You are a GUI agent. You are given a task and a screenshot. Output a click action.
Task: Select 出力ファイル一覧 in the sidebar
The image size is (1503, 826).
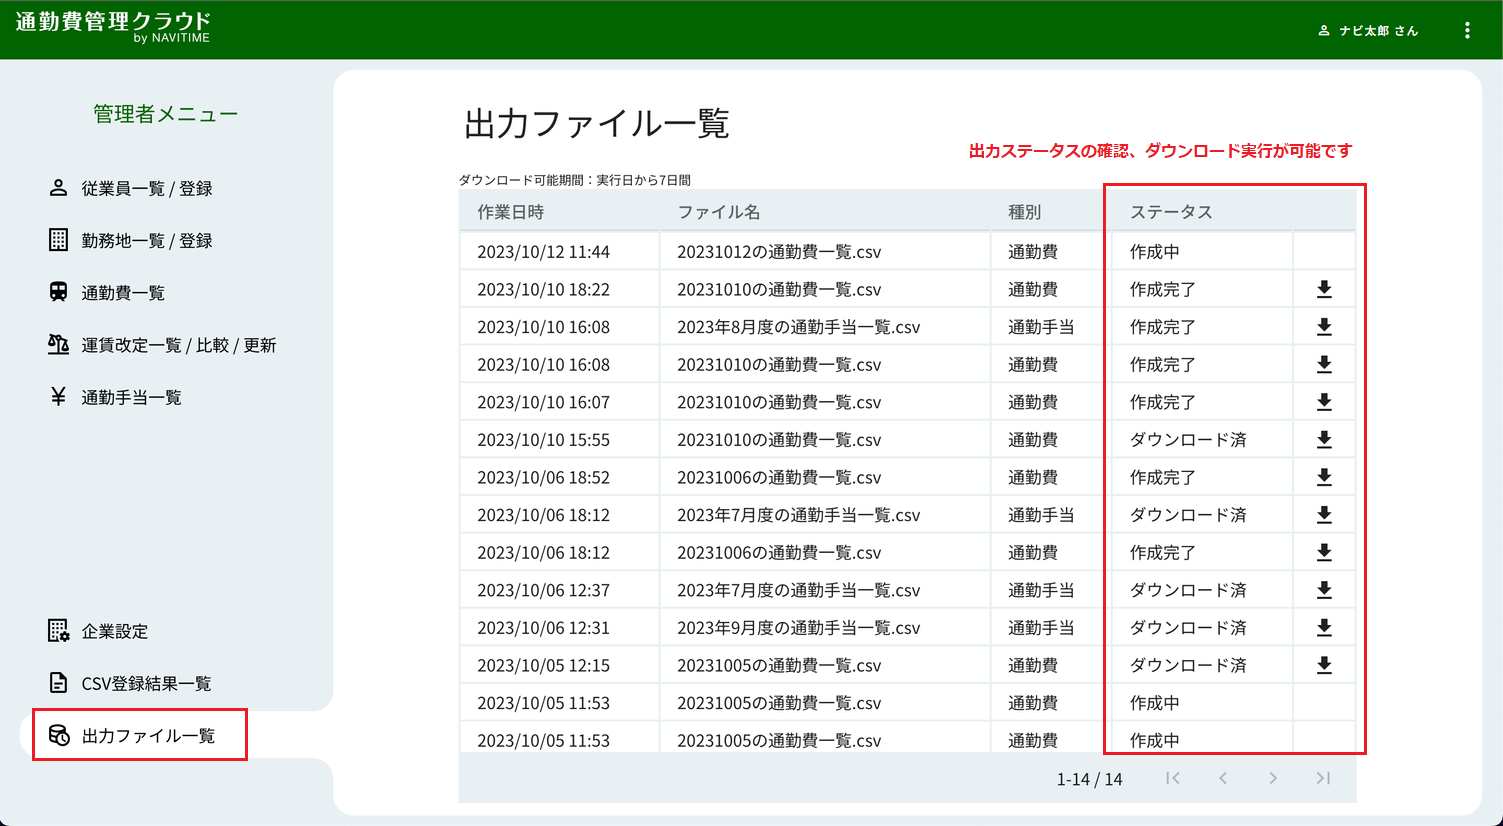[132, 736]
